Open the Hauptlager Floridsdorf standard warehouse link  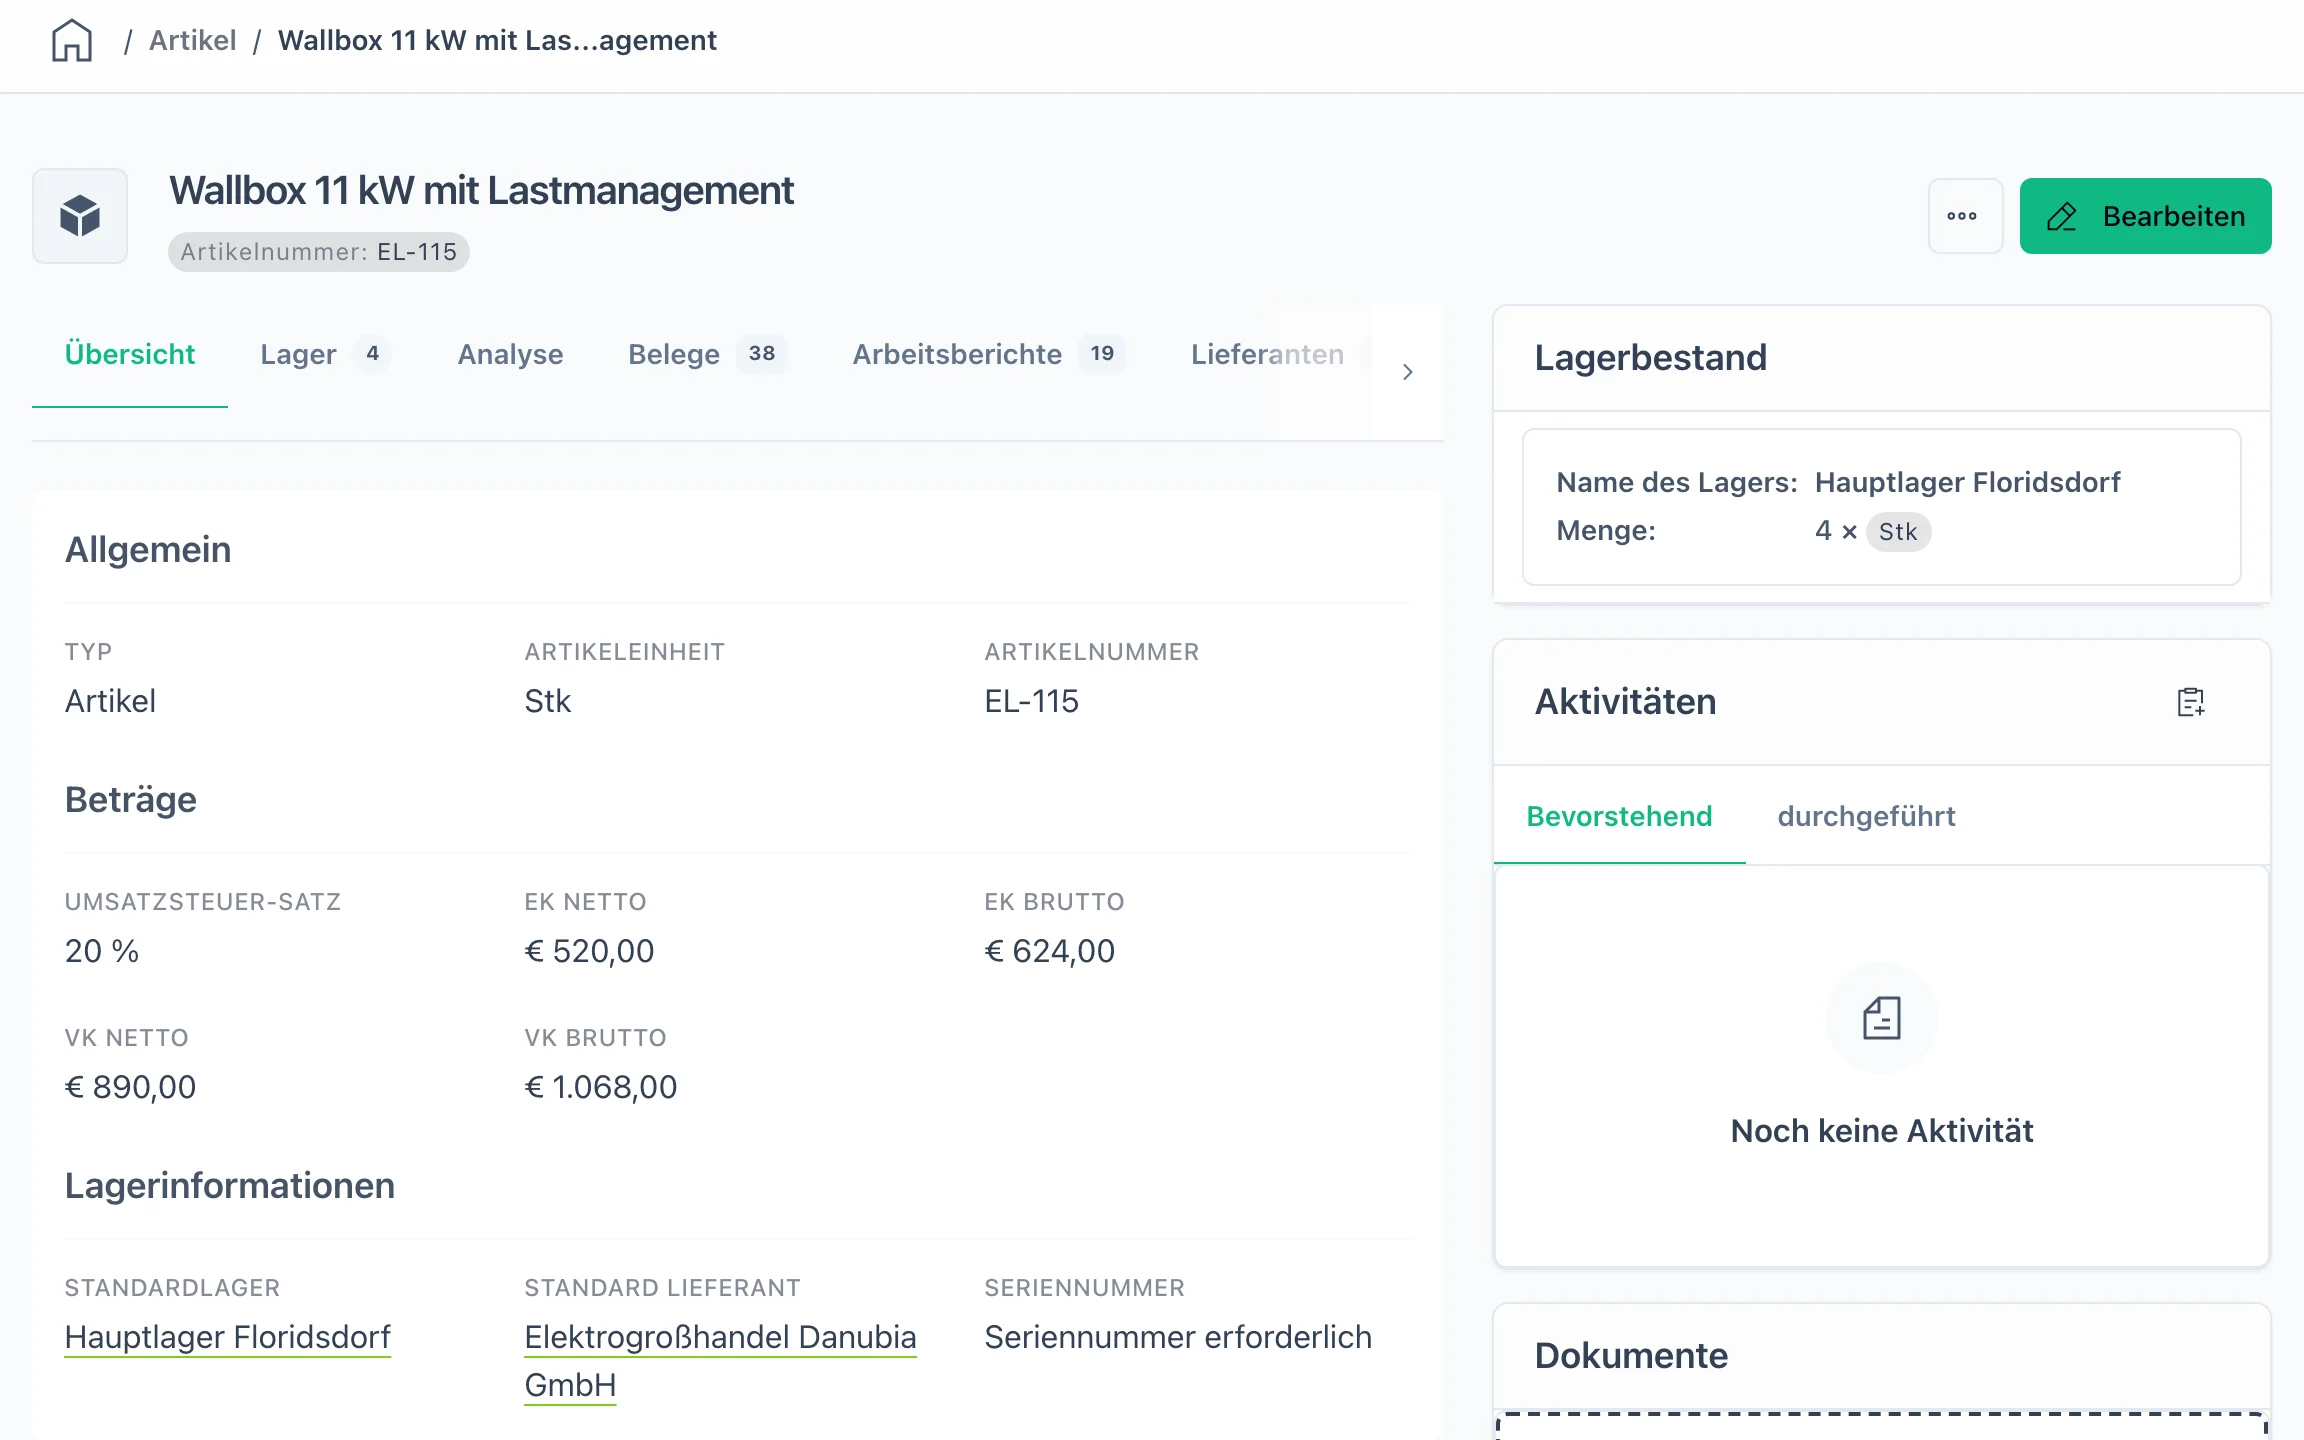(x=228, y=1337)
